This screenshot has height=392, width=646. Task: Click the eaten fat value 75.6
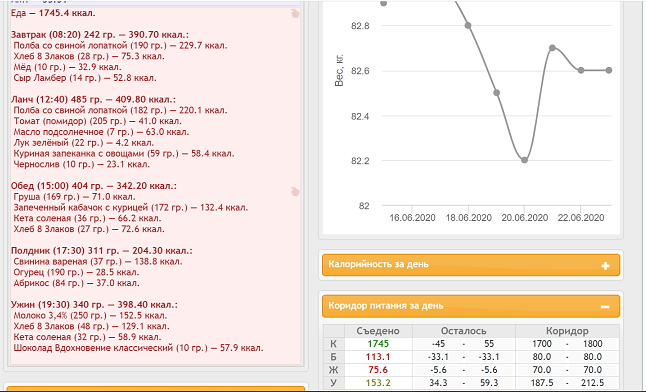coord(378,370)
